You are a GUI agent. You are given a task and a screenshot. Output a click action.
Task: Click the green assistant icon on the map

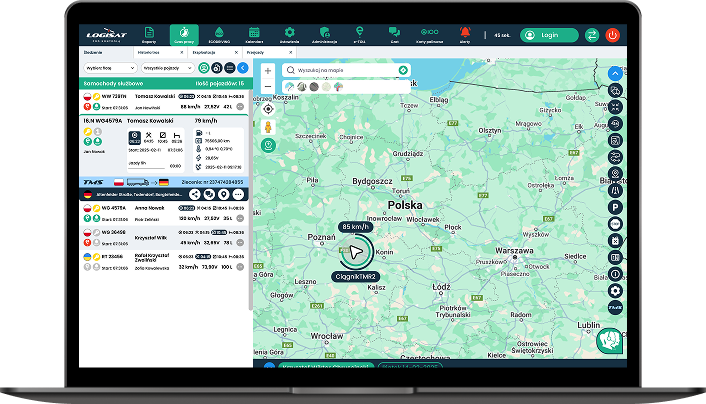coord(609,340)
